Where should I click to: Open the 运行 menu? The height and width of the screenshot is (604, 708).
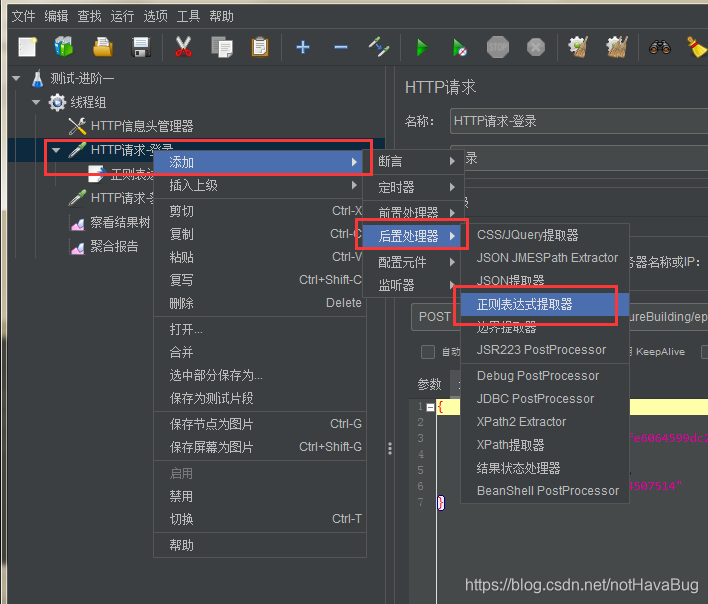pos(122,16)
